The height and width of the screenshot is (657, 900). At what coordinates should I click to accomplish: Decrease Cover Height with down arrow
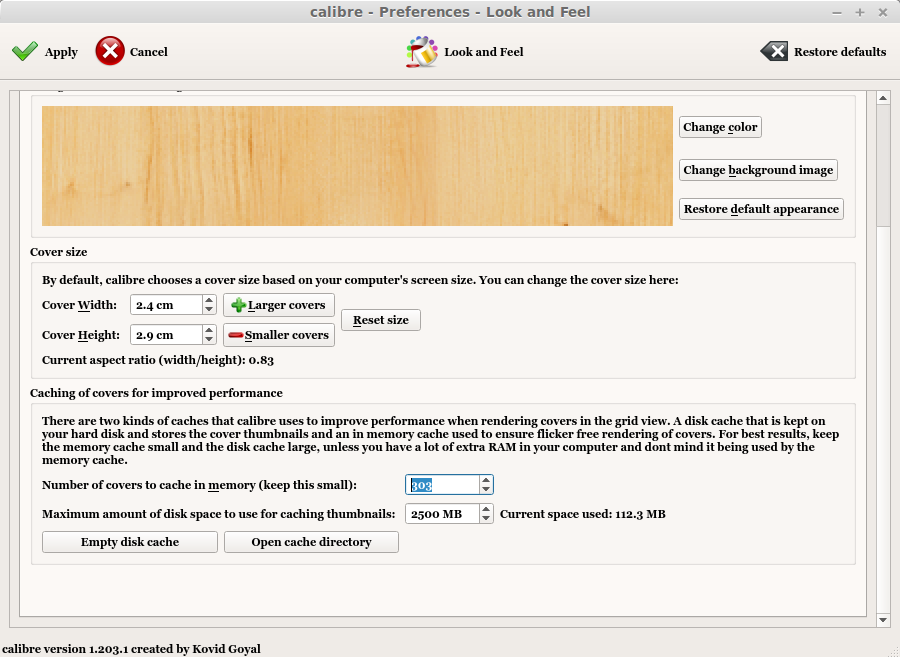click(209, 340)
